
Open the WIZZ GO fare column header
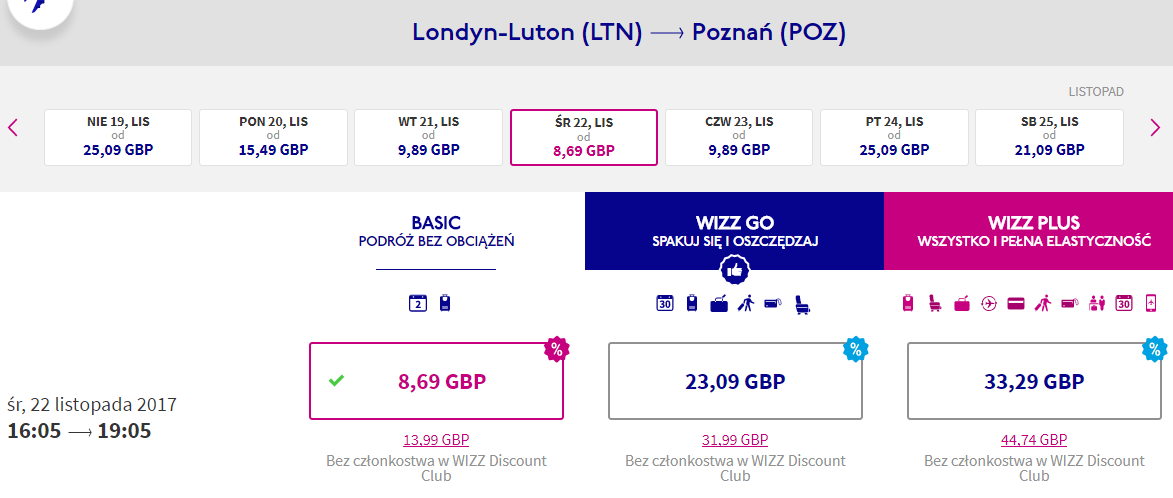735,231
